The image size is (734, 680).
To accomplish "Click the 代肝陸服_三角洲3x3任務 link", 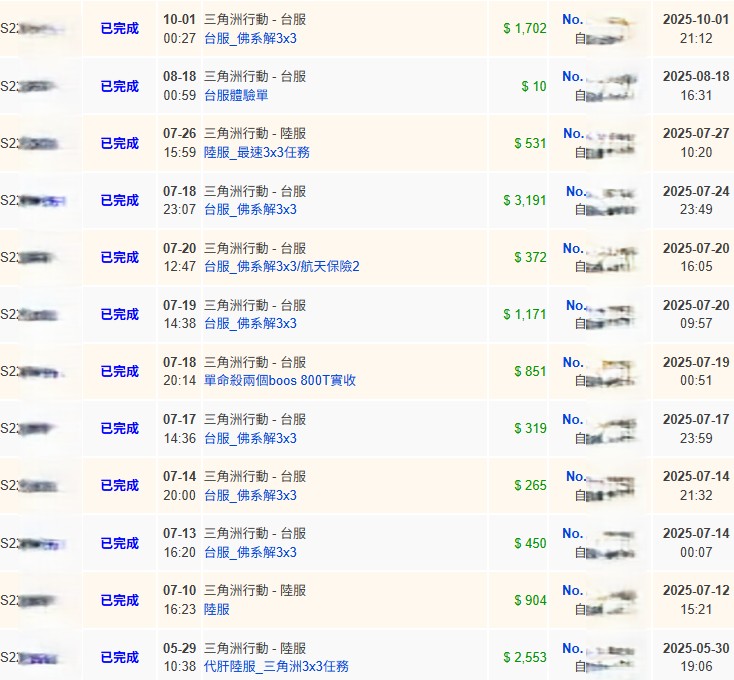I will (x=276, y=666).
